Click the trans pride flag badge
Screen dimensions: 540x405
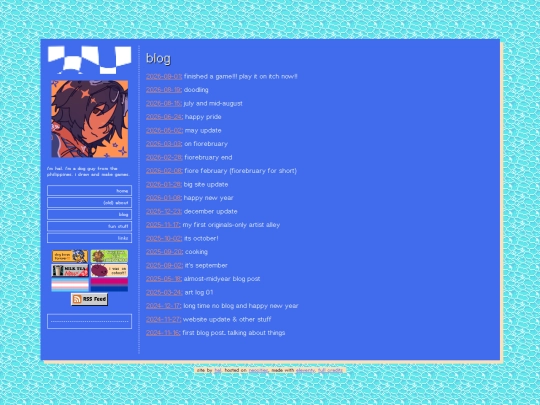coord(70,285)
